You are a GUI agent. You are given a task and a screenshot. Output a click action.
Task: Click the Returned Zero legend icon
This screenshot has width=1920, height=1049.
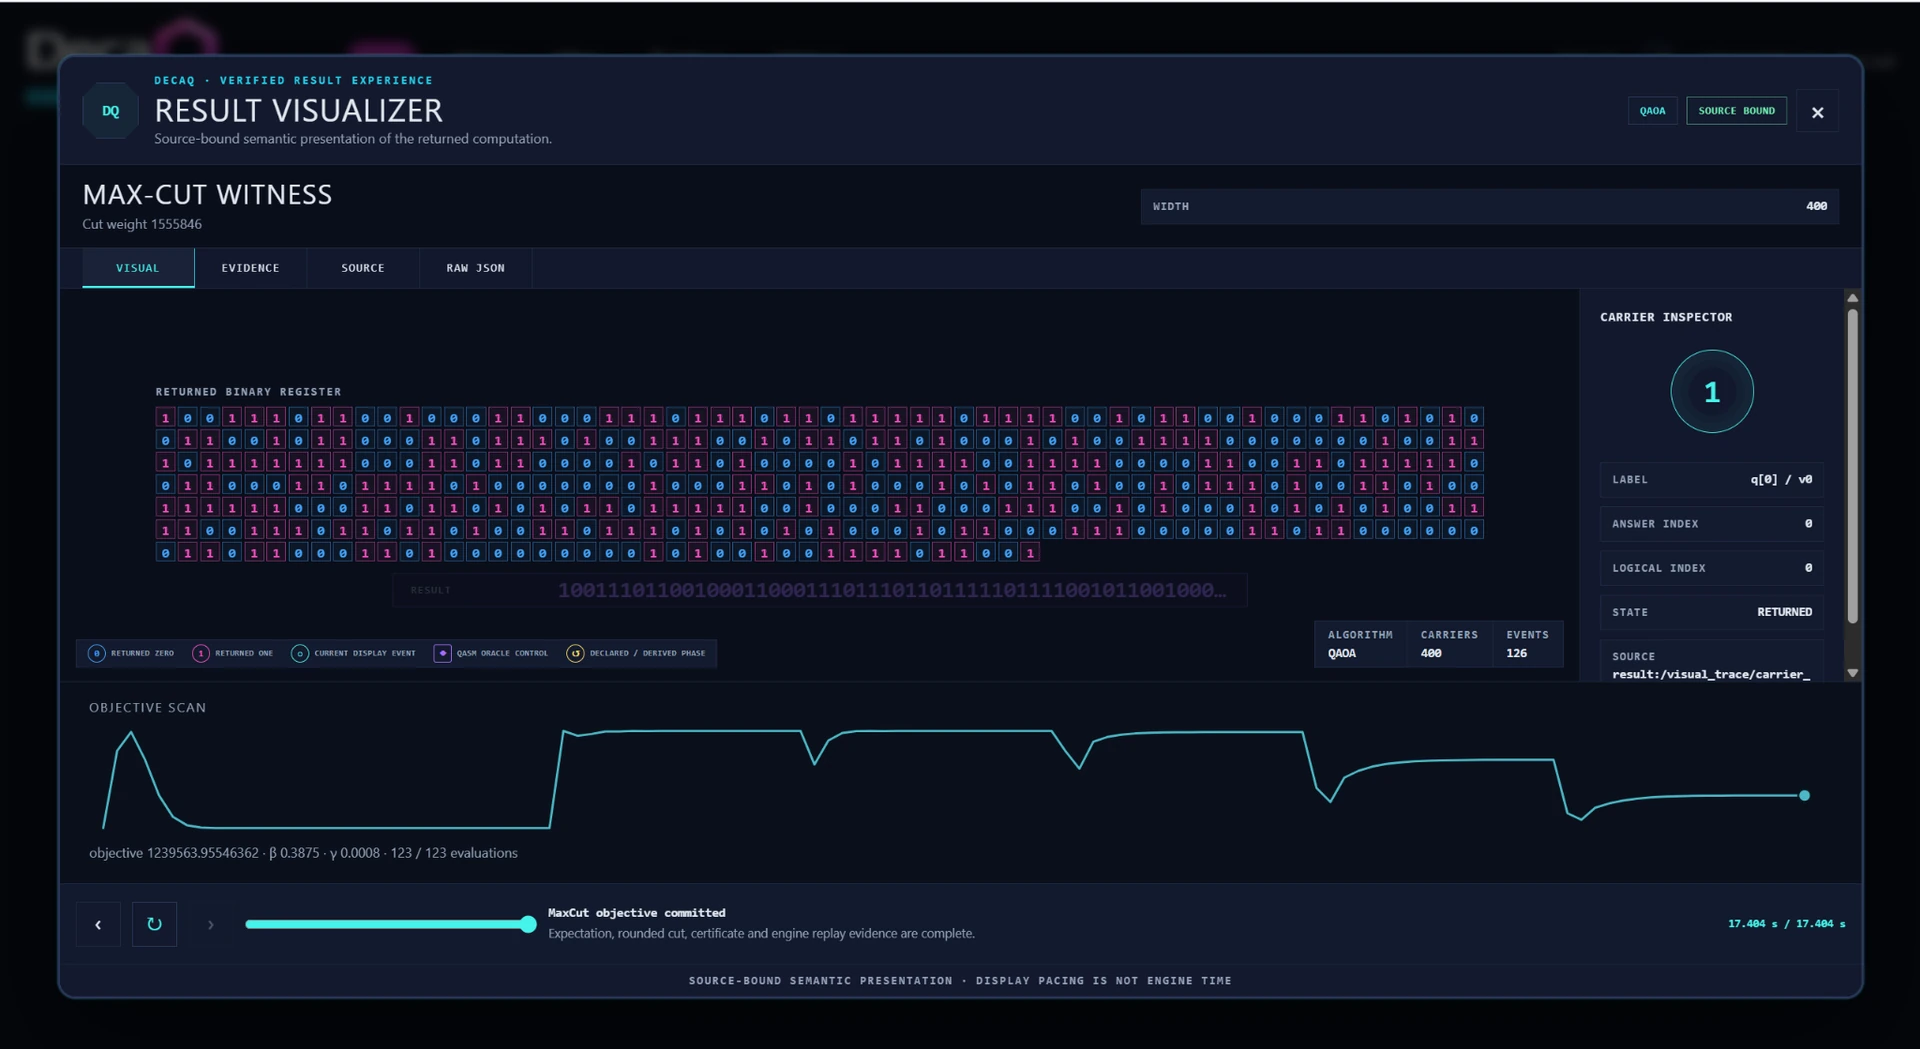click(97, 653)
